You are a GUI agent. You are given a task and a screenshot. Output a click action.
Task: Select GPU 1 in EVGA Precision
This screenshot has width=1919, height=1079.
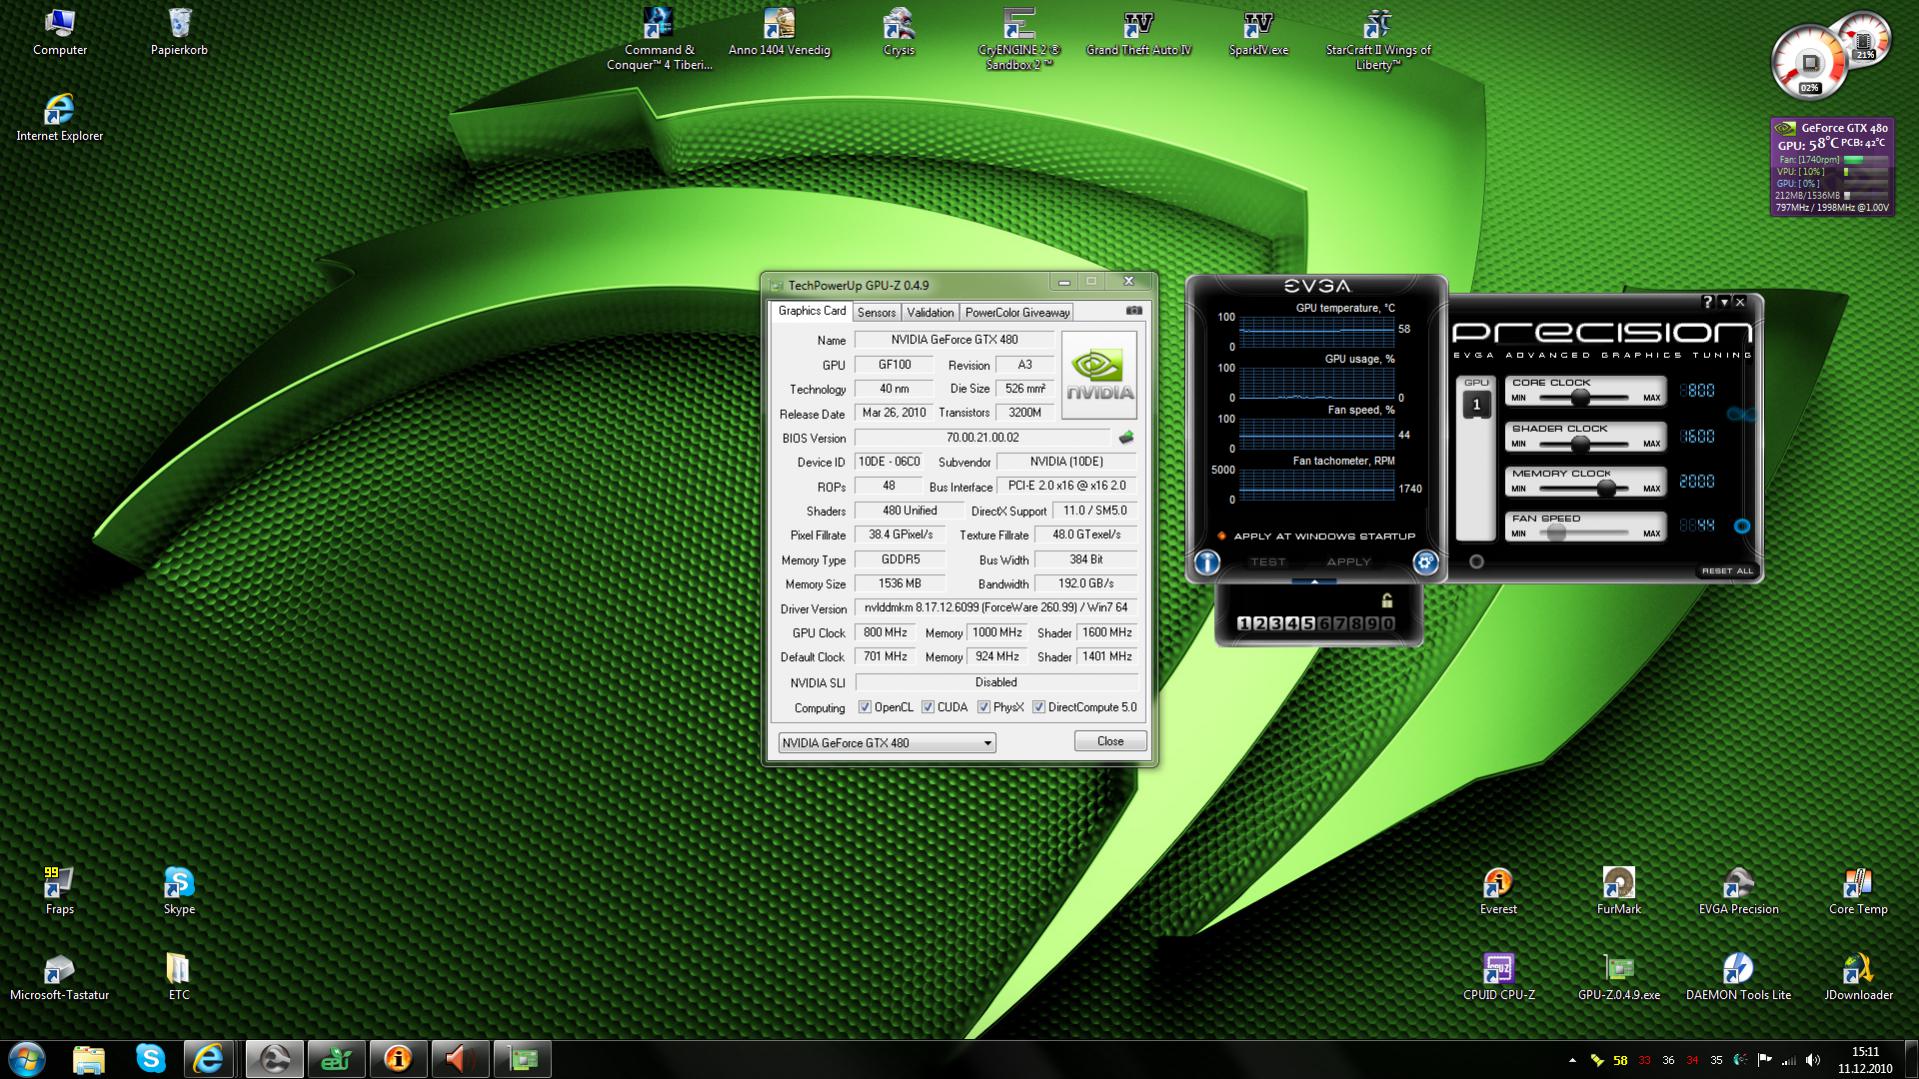(1476, 405)
